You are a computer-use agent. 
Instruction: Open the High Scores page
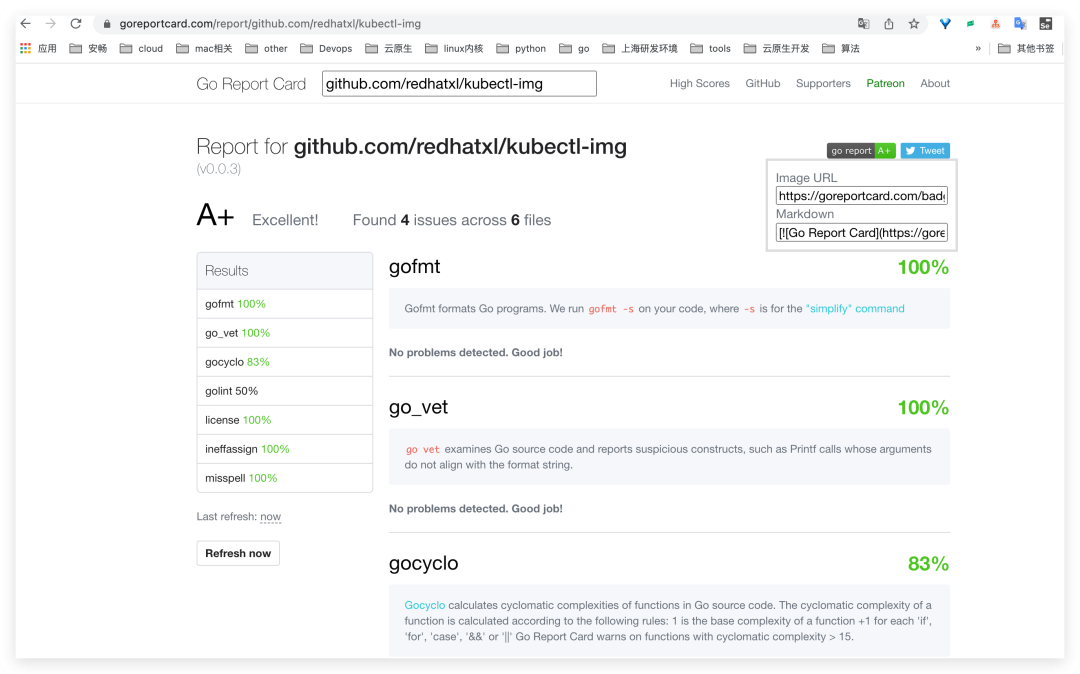699,83
